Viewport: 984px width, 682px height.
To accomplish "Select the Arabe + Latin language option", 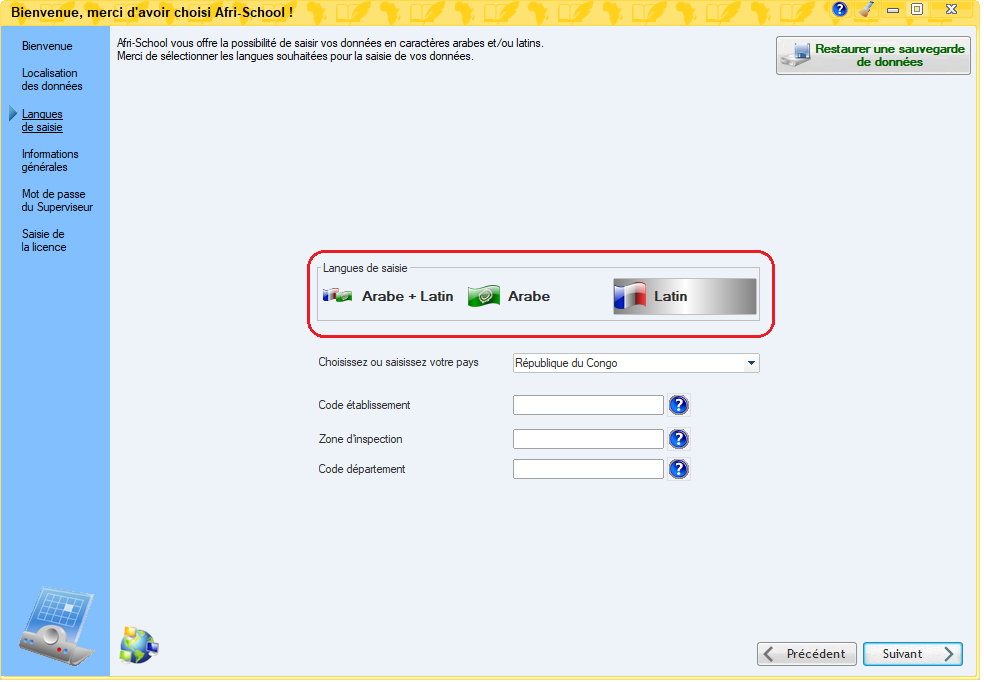I will [388, 296].
